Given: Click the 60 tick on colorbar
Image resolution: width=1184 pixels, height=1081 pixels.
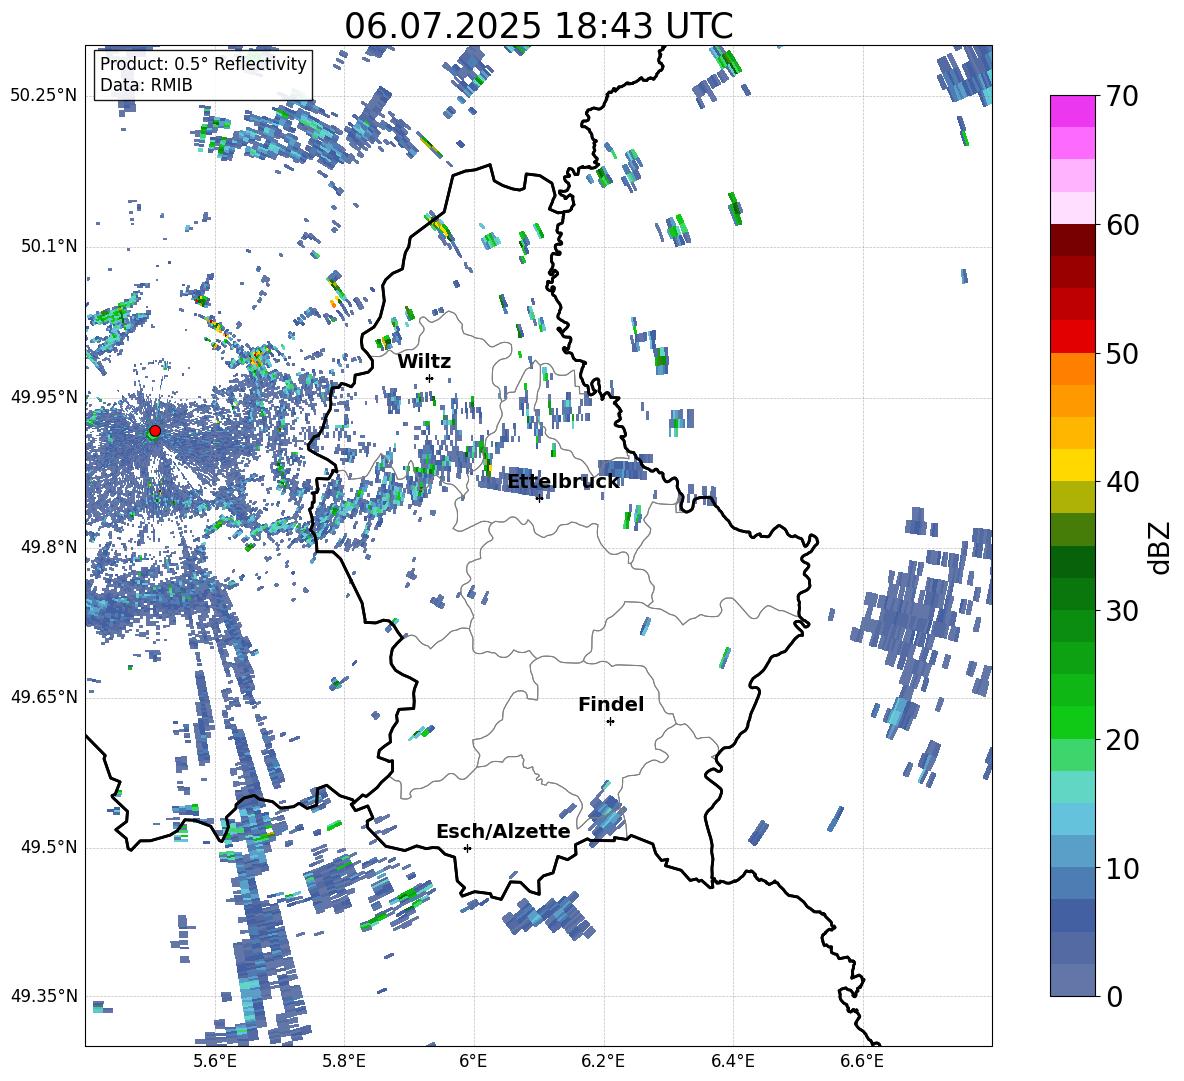Looking at the screenshot, I should tap(1122, 225).
